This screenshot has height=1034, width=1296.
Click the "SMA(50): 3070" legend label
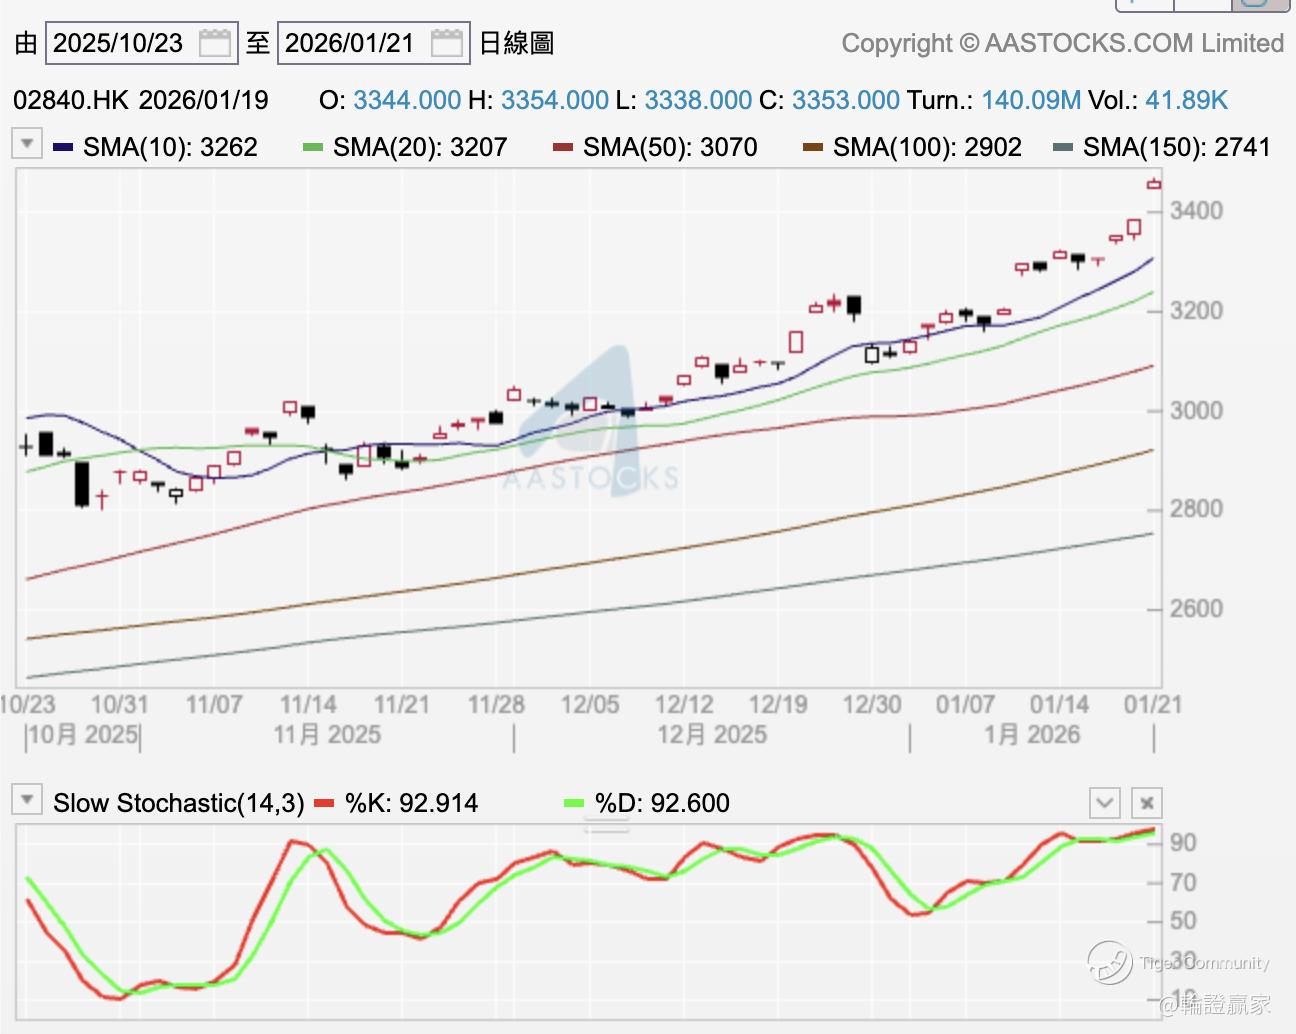tap(671, 148)
